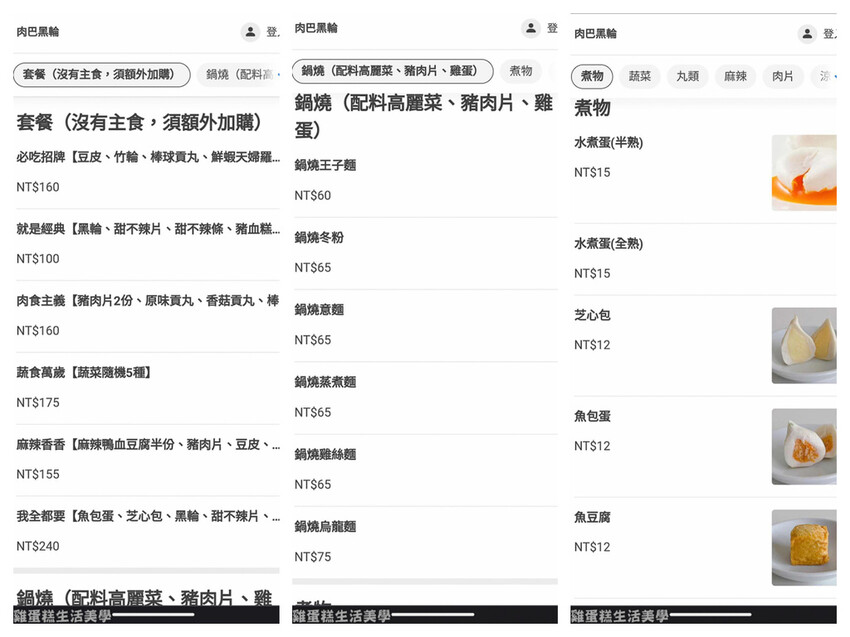The width and height of the screenshot is (850, 637).
Task: Choose the 蔬食萬歲 set meal
Action: point(147,387)
